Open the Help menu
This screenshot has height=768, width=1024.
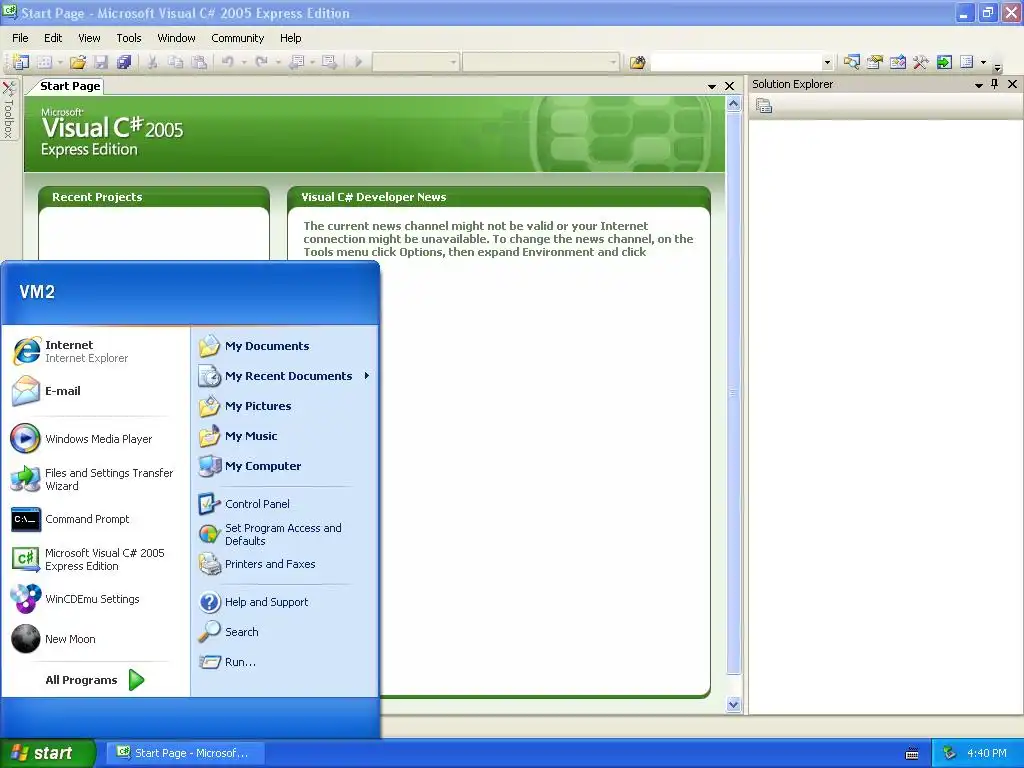coord(291,38)
